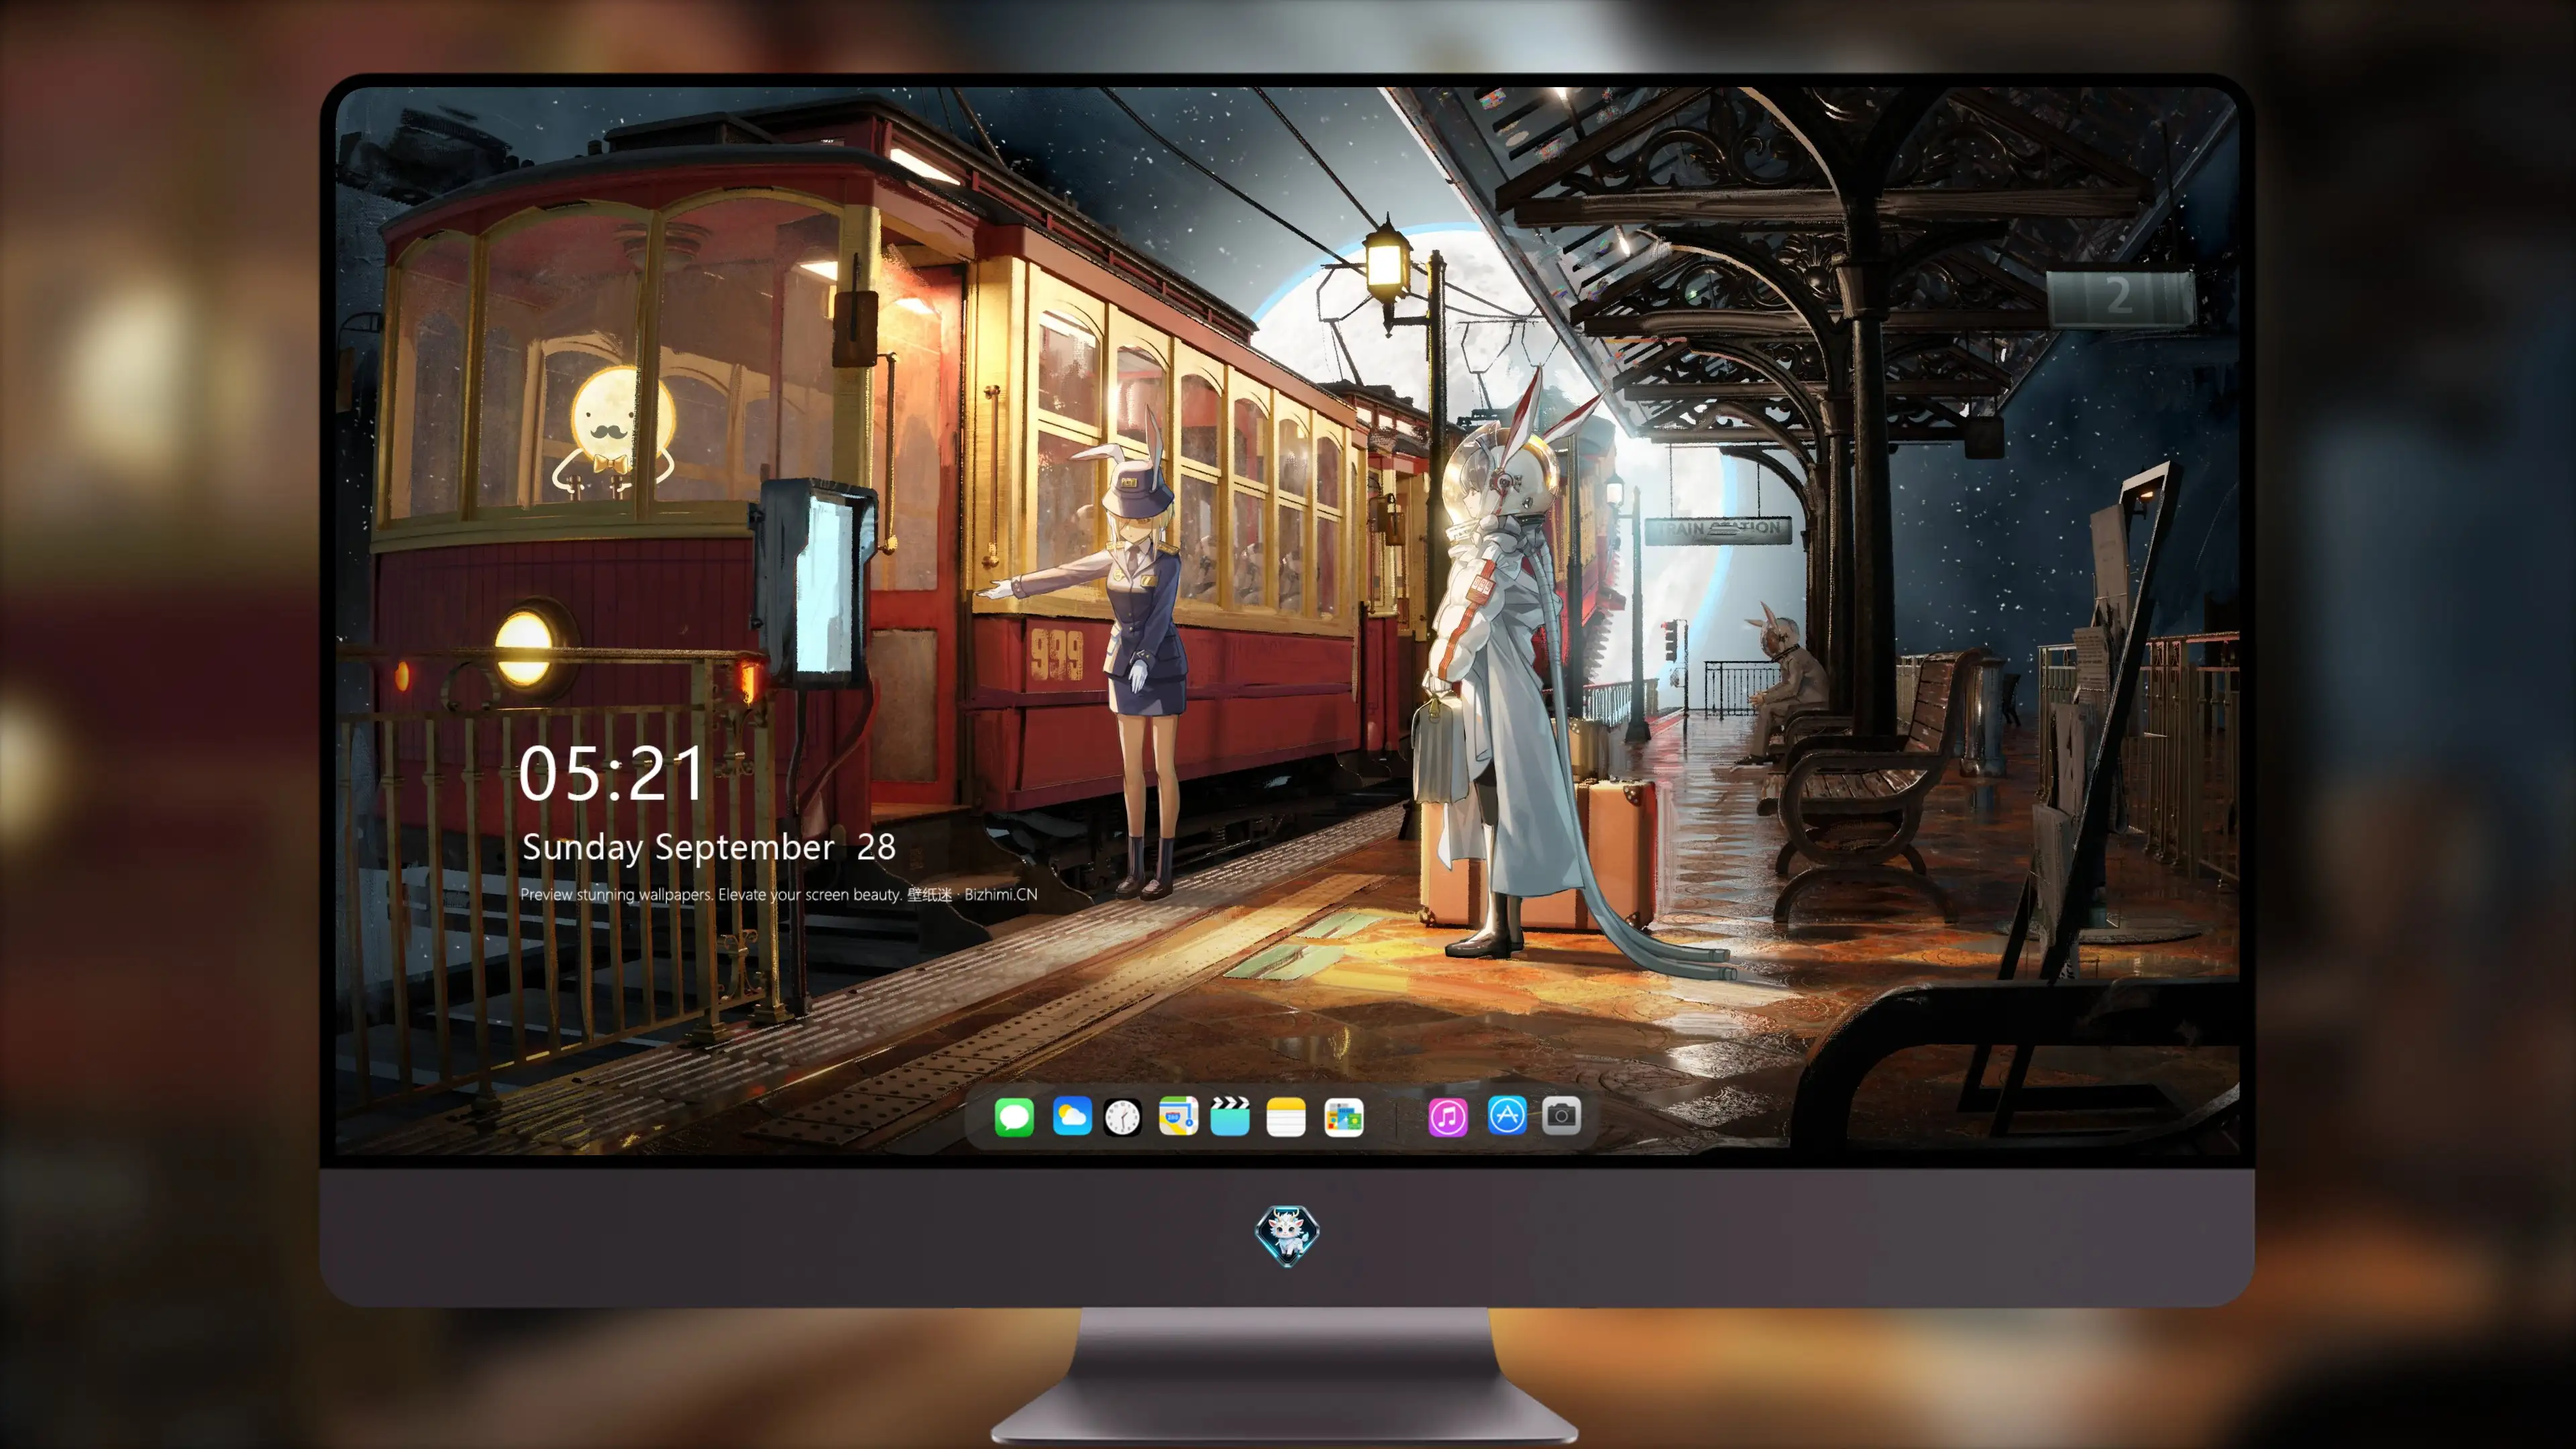Launch the App Store from the dock
2576x1449 pixels.
coord(1507,1115)
